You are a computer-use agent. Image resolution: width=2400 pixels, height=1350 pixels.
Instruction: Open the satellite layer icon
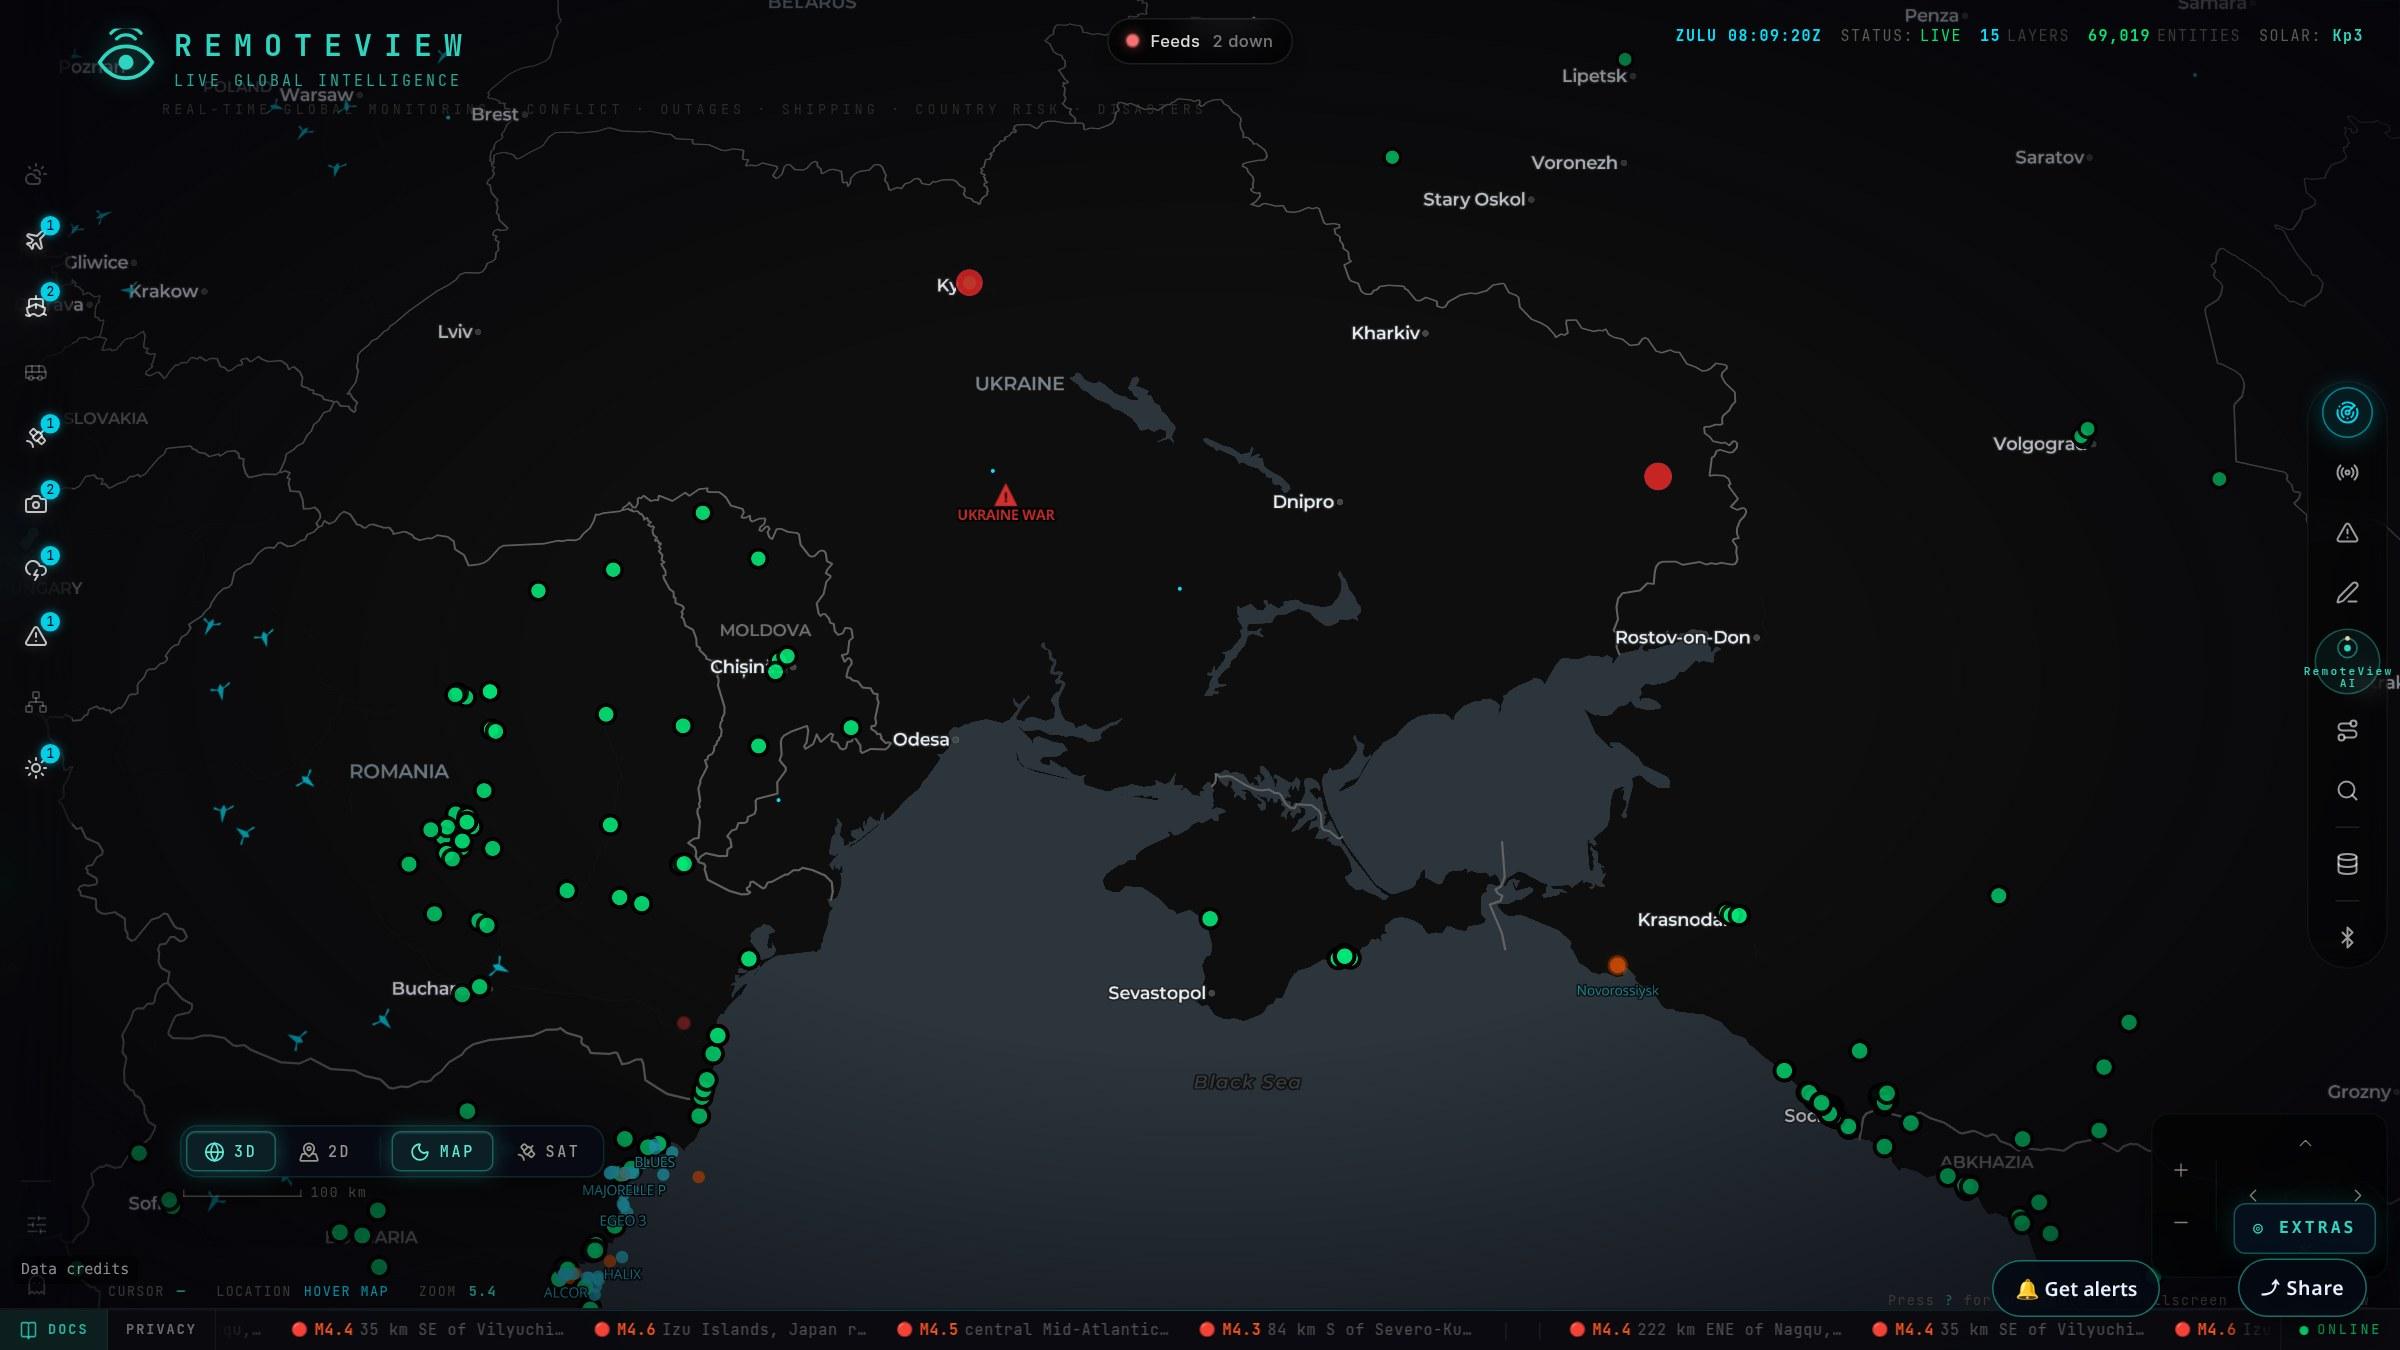coord(36,438)
